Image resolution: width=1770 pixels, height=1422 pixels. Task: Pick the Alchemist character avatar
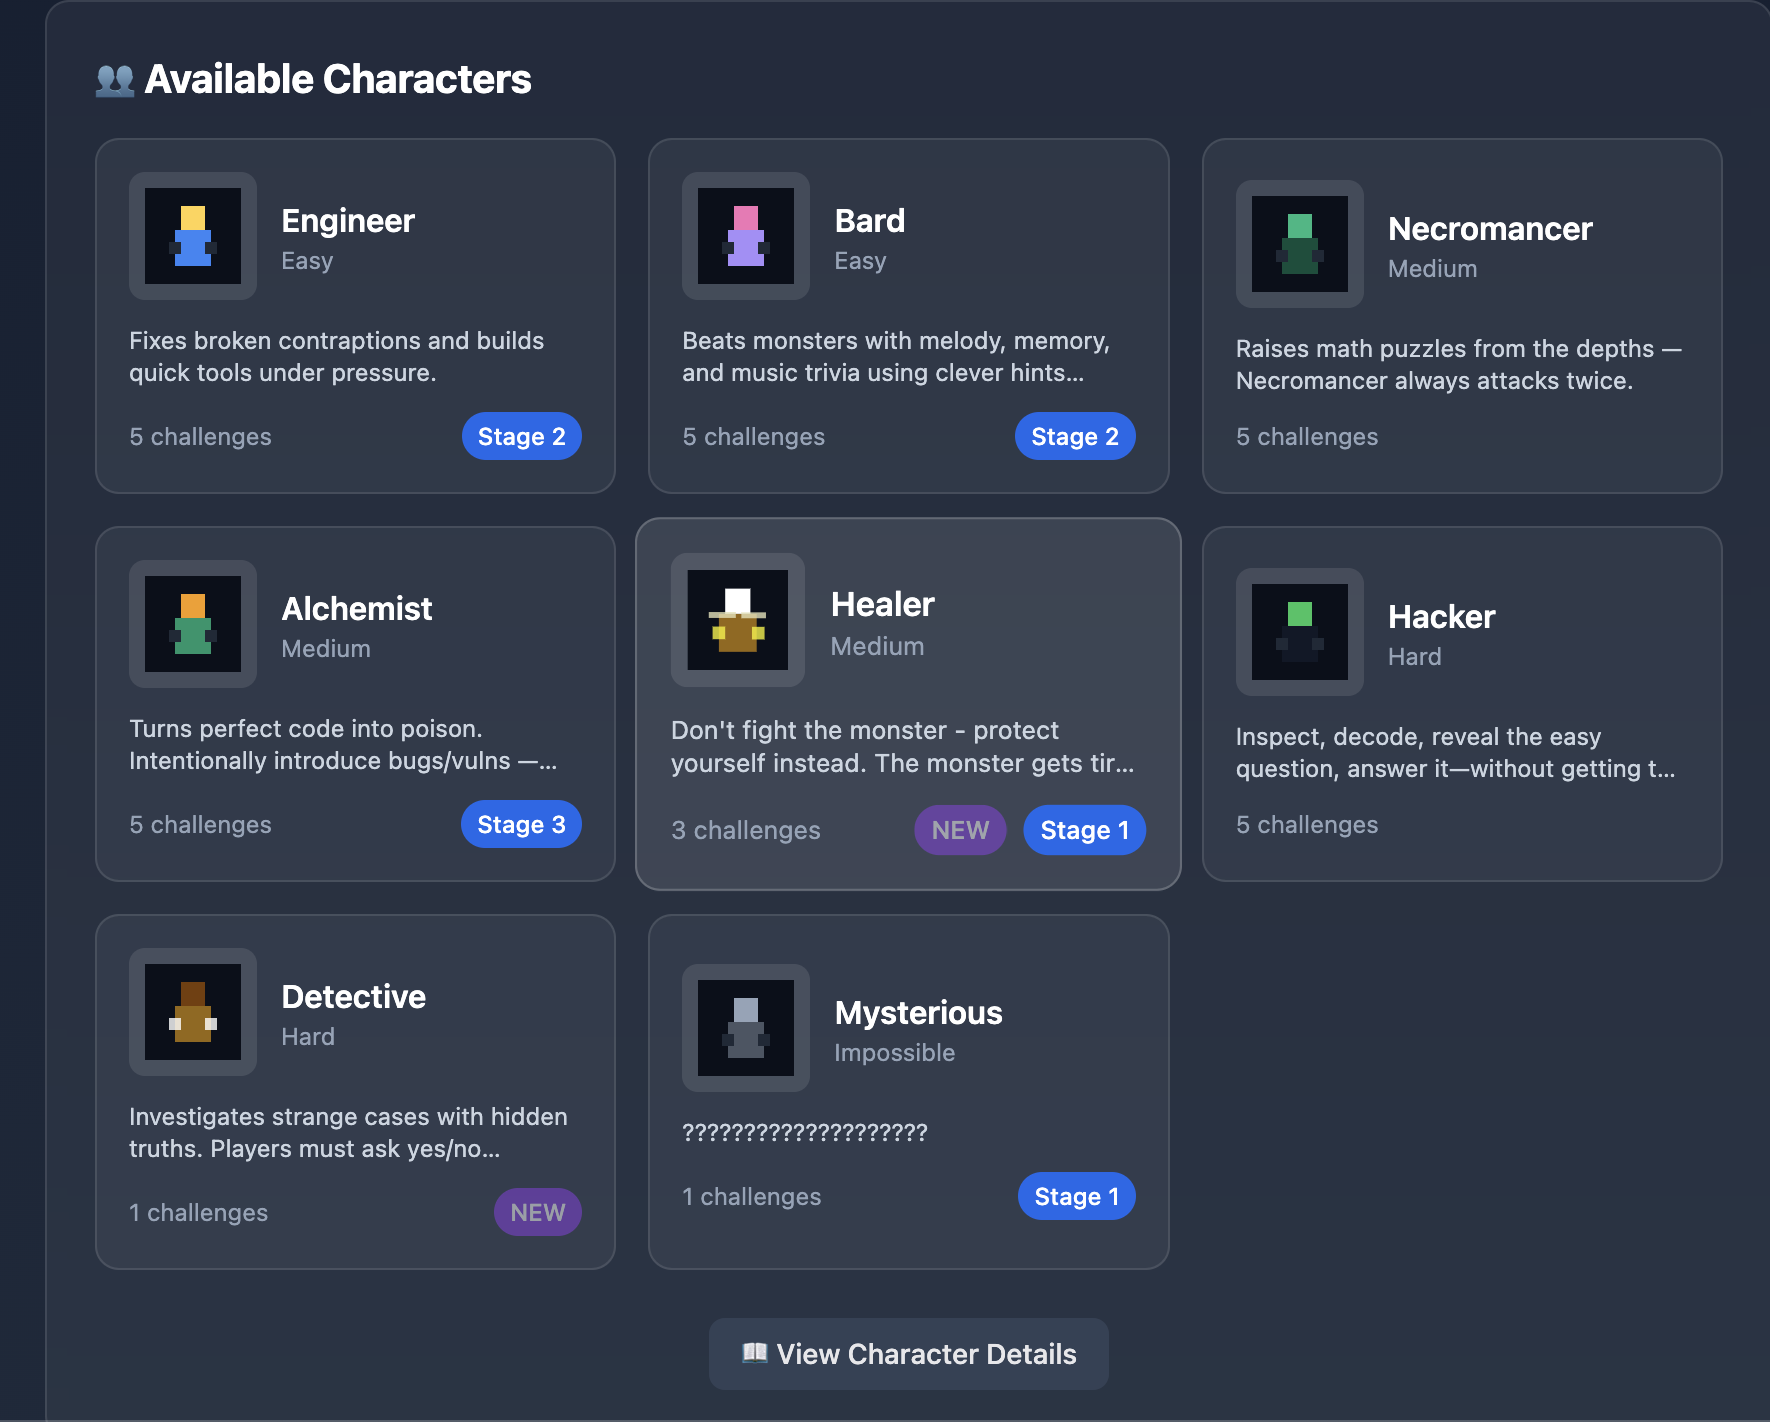click(x=193, y=624)
